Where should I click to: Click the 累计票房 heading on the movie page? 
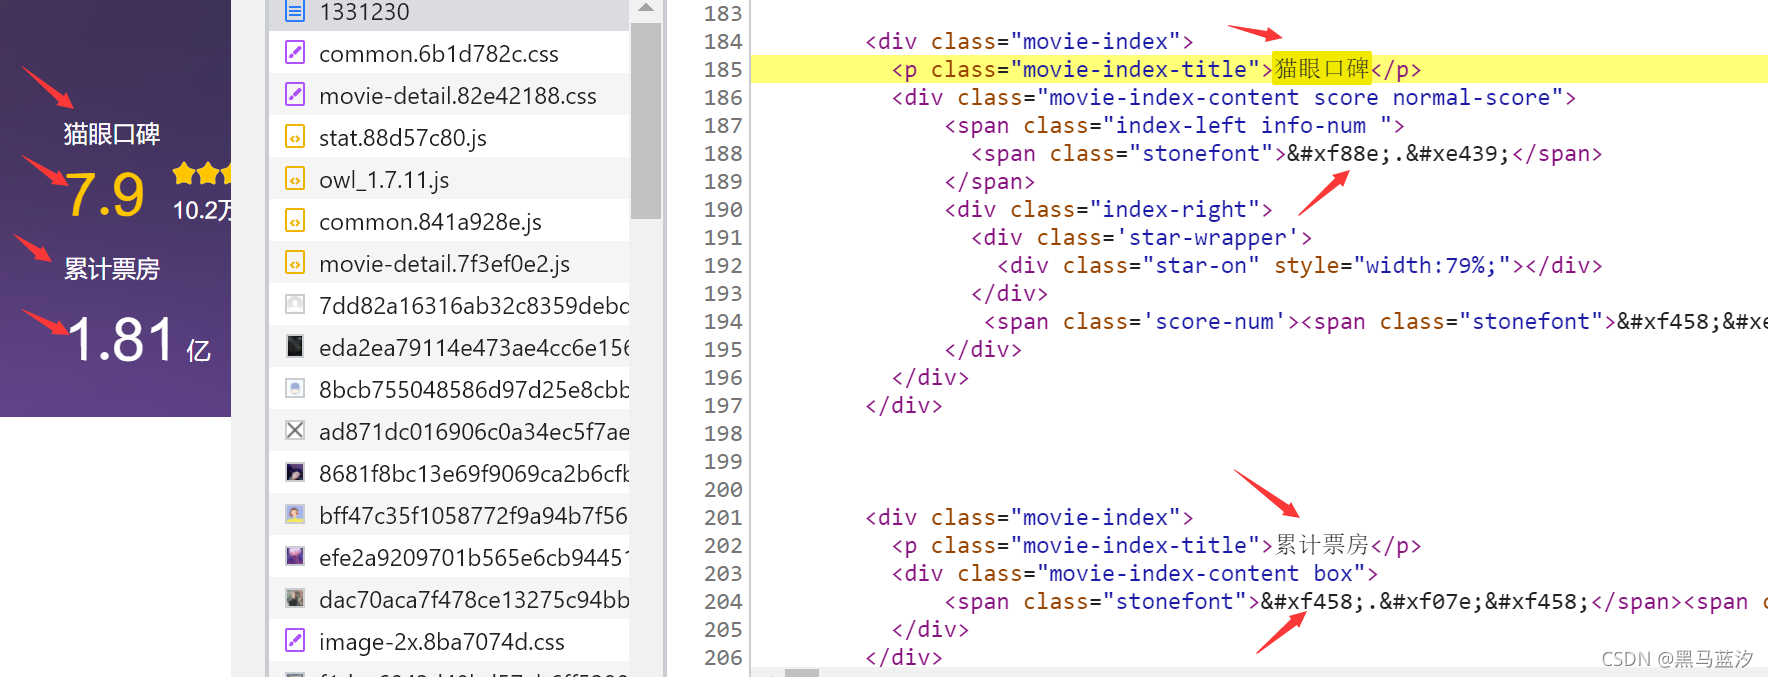tap(112, 269)
